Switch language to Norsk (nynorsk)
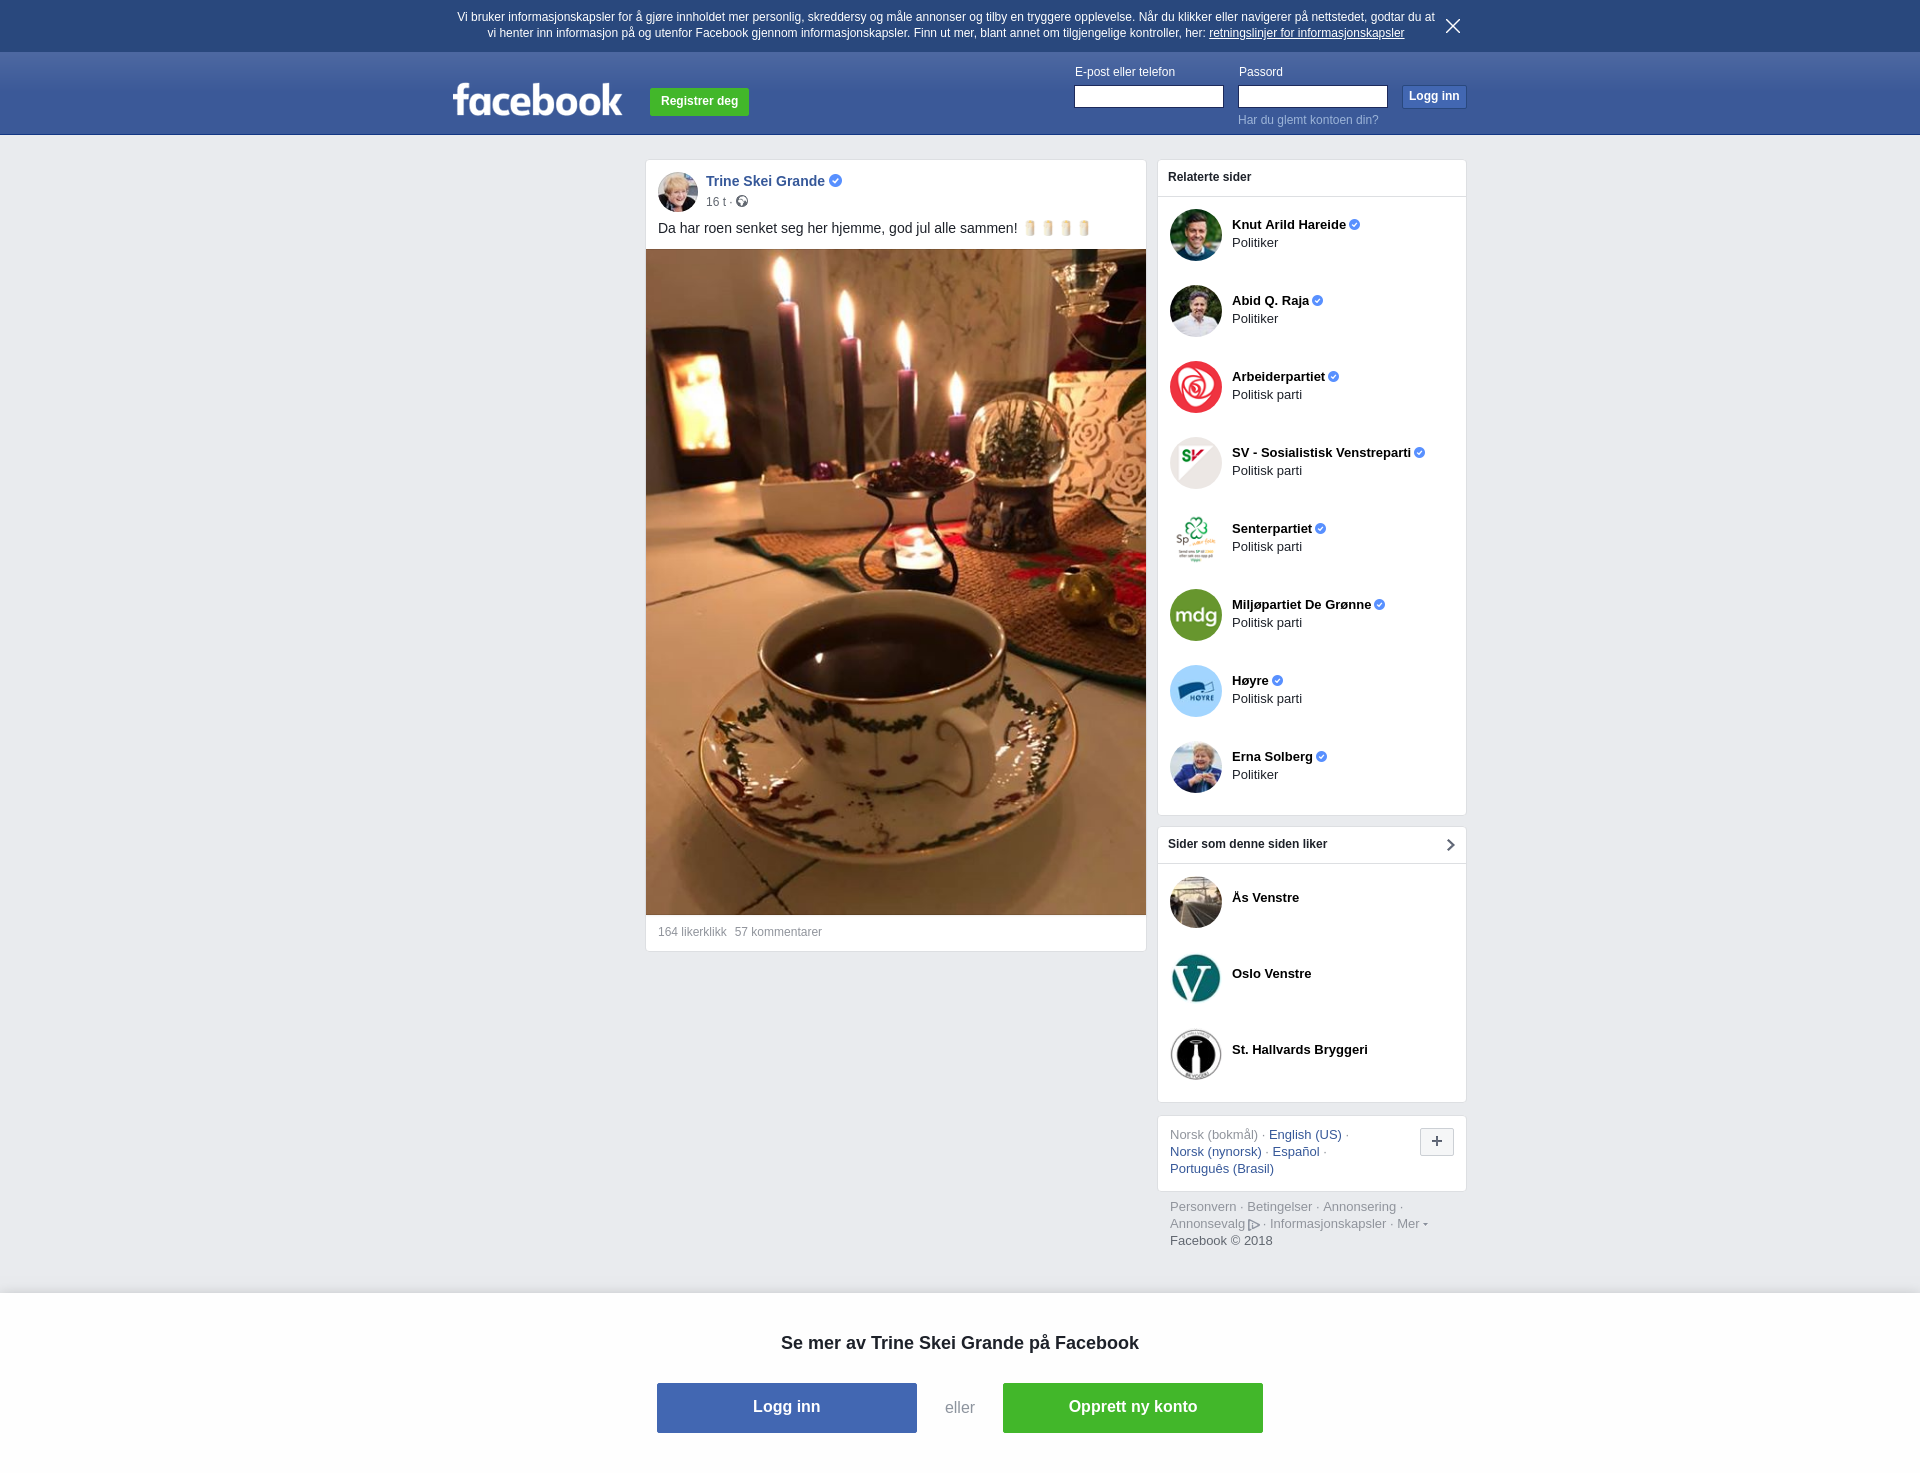 click(1215, 1152)
